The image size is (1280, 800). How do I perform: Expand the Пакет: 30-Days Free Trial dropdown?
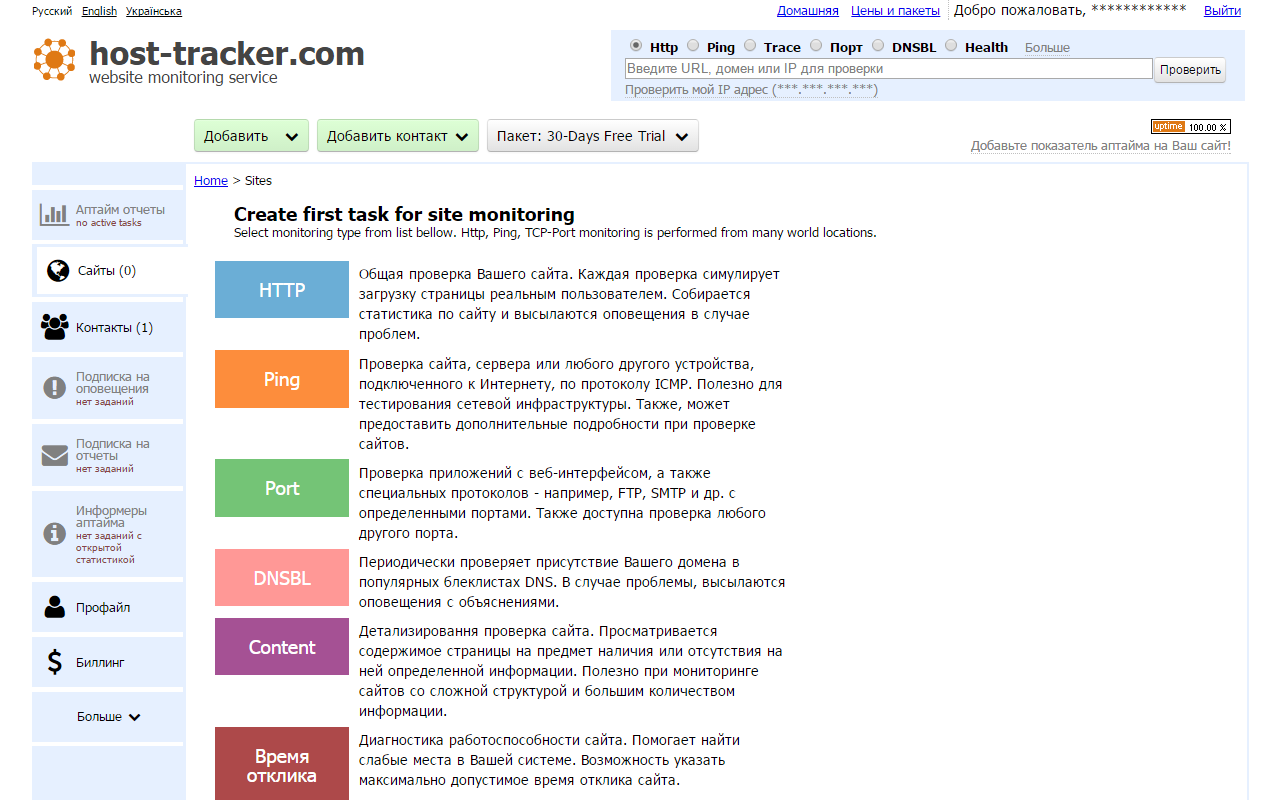[593, 136]
